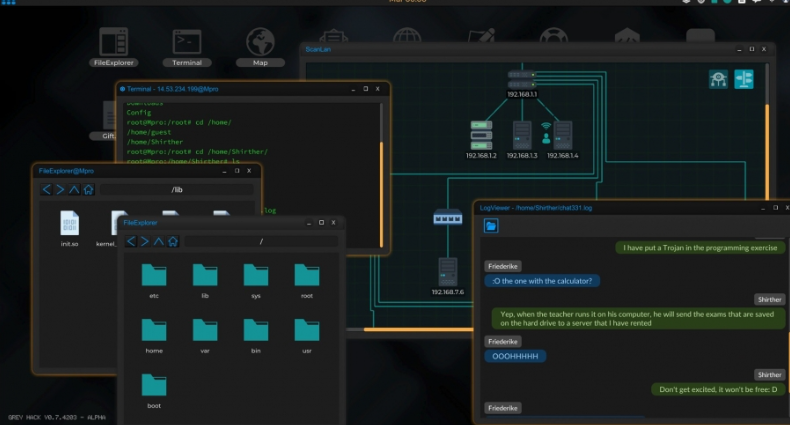Maximize the front FileExplorer window
The width and height of the screenshot is (790, 425).
(x=321, y=223)
